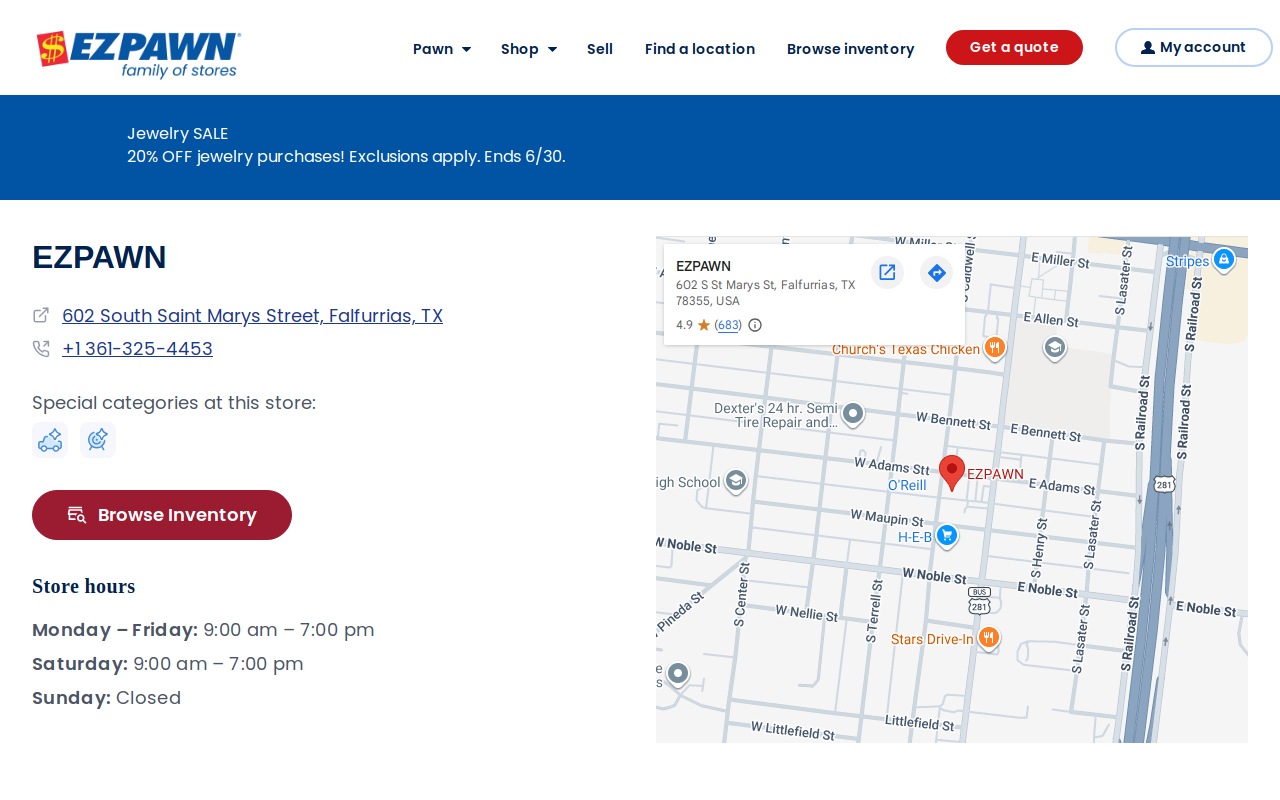Click Church's Texas Chicken restaurant marker
Image resolution: width=1280 pixels, height=800 pixels.
[994, 348]
